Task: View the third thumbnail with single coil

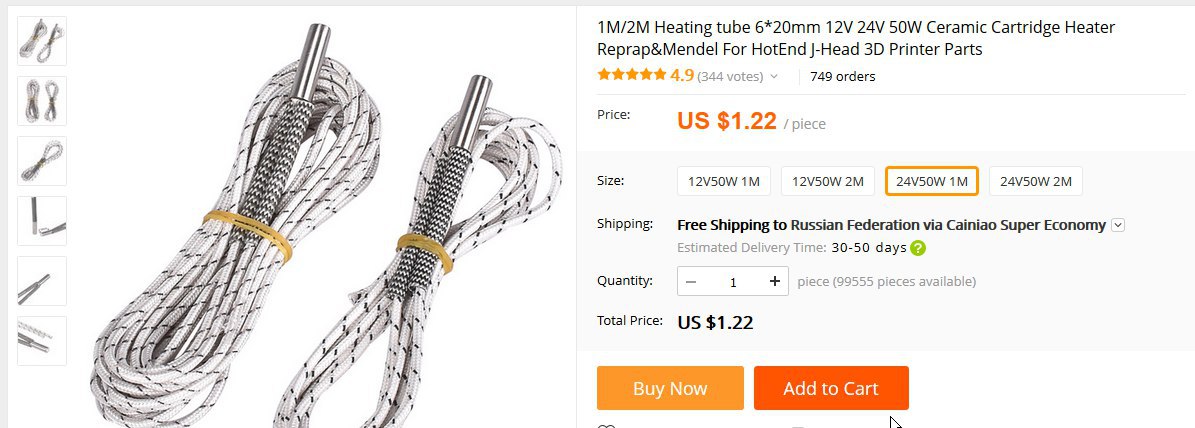Action: [42, 161]
